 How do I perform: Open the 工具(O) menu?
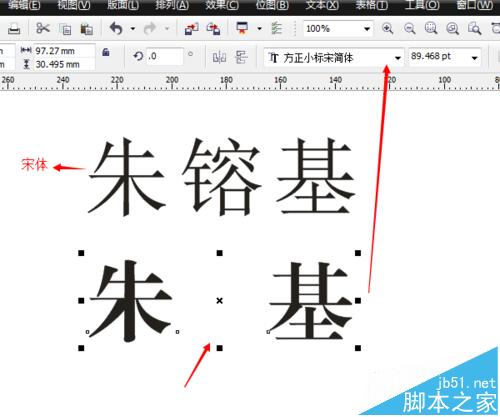(x=422, y=5)
